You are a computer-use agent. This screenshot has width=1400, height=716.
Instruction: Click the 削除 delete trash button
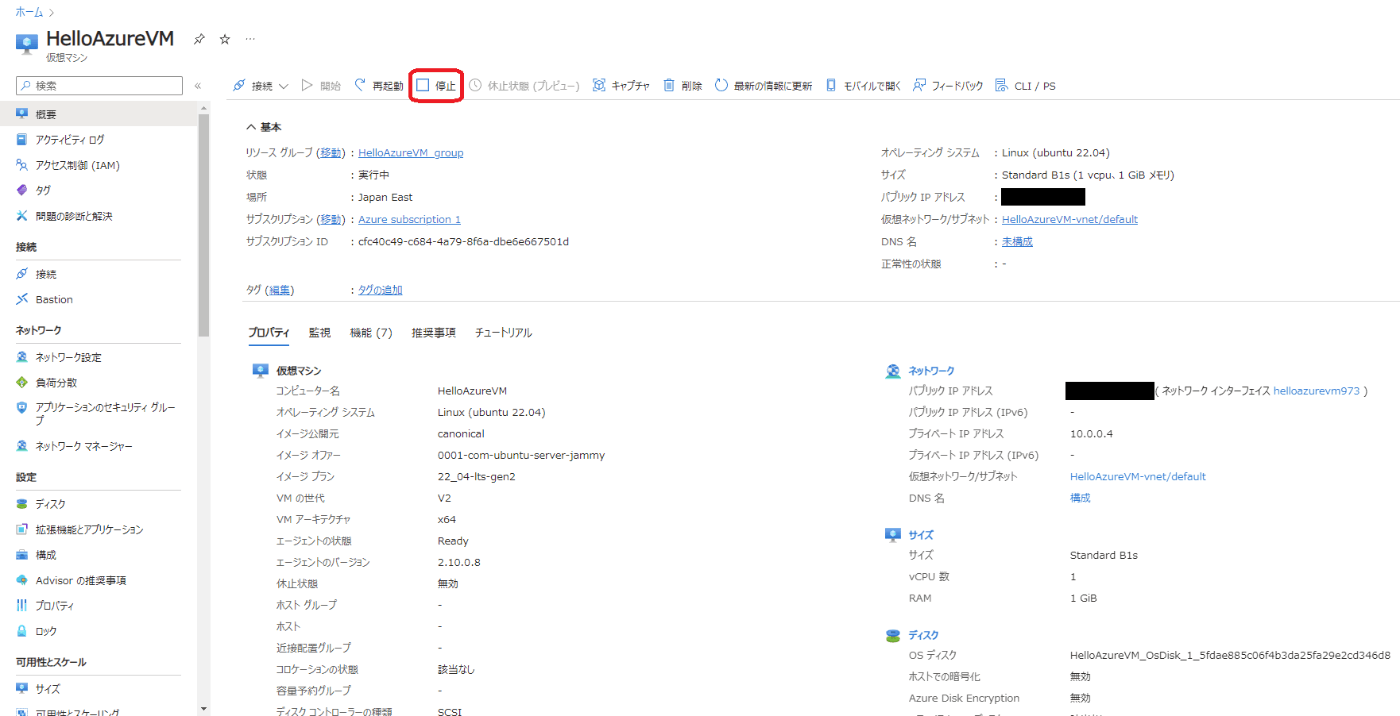point(683,86)
